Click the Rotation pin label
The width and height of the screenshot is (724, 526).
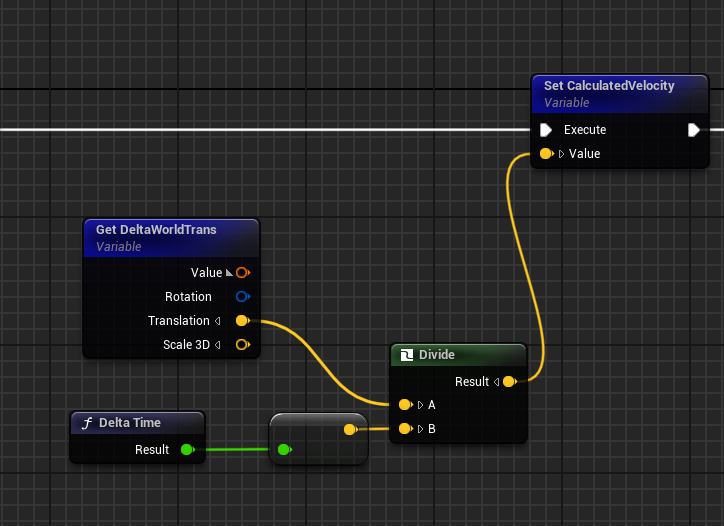tap(188, 296)
